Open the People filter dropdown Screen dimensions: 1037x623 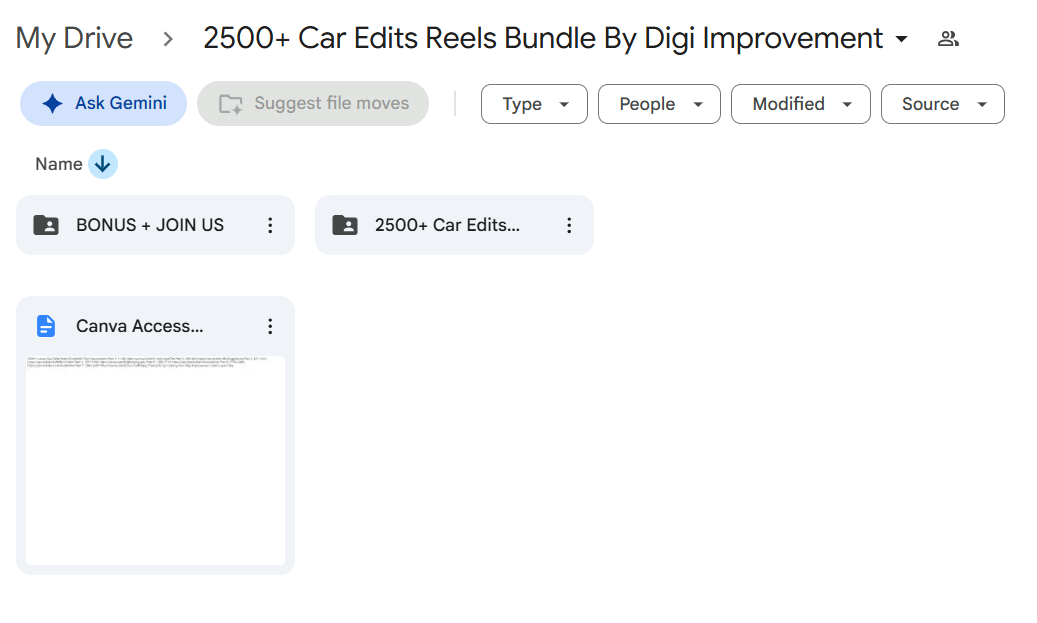[659, 104]
